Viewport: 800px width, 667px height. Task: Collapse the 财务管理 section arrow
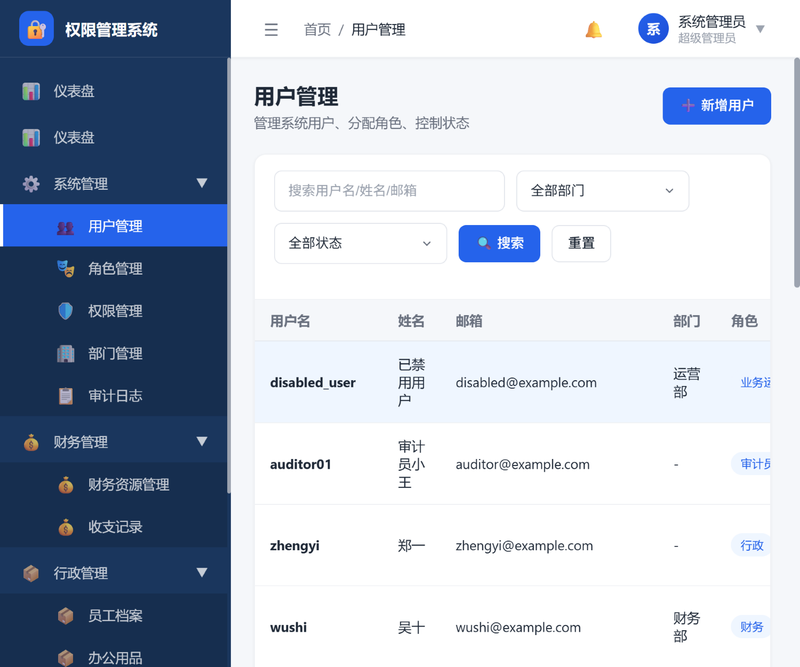[x=202, y=441]
